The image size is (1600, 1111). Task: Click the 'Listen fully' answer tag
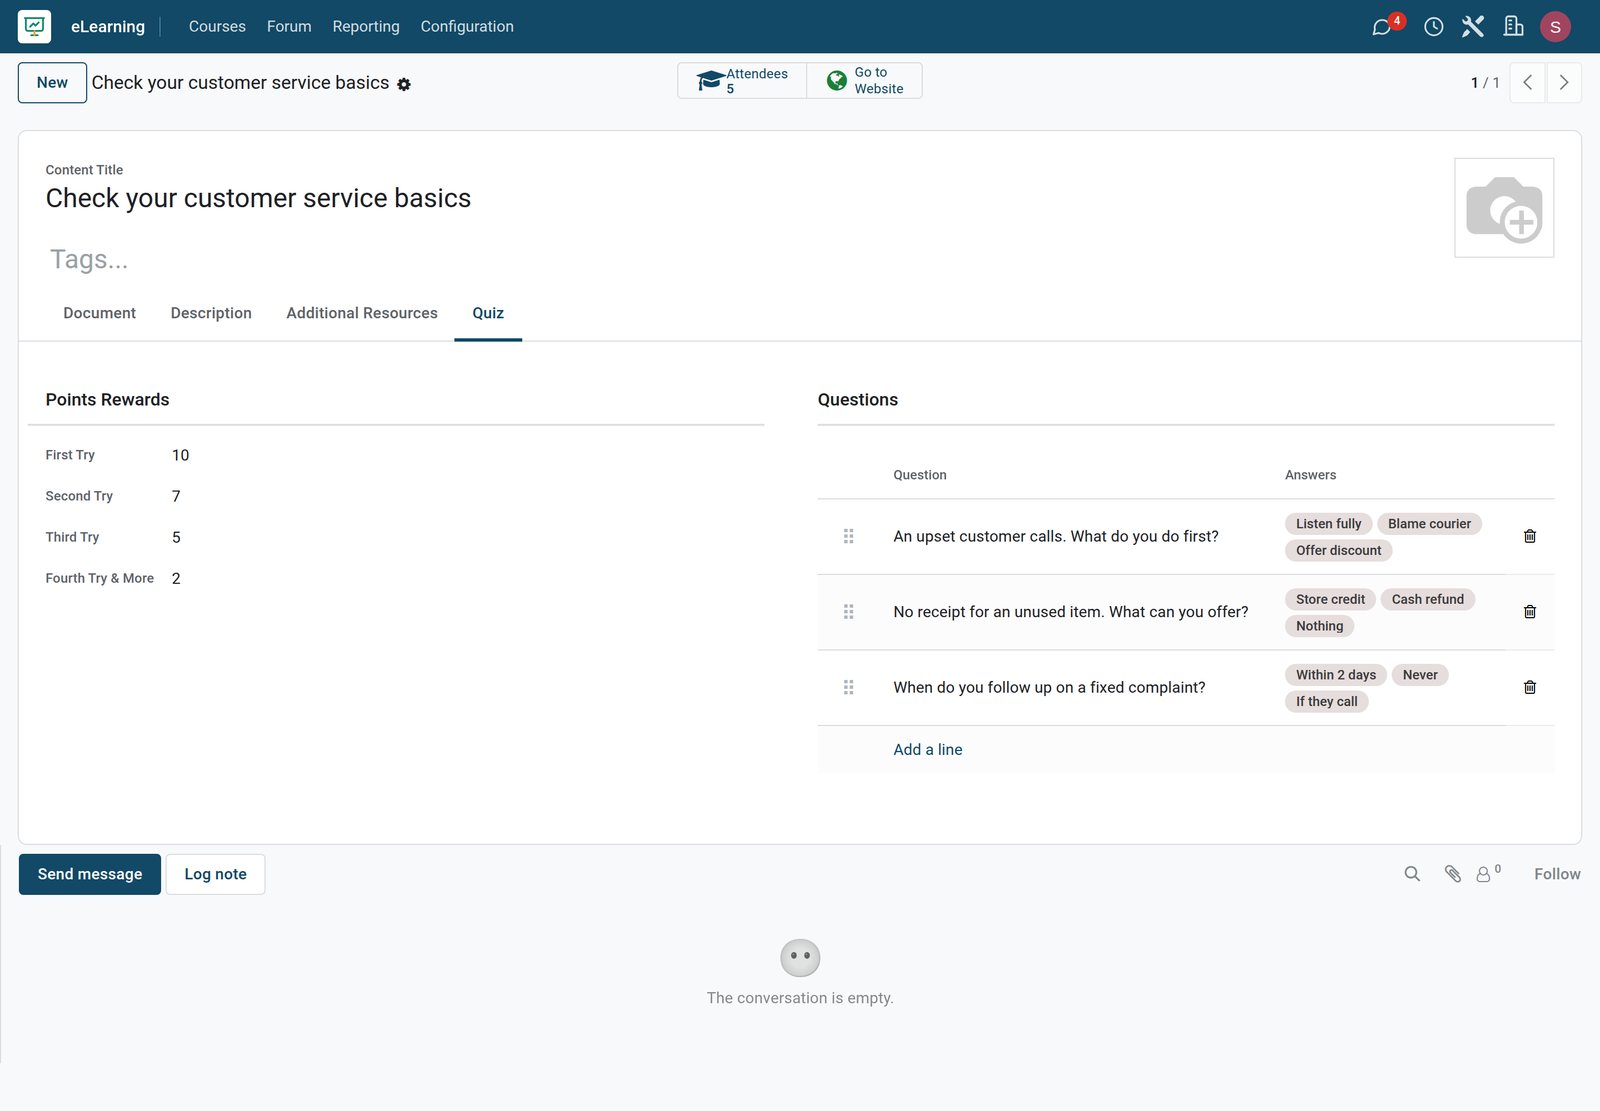pyautogui.click(x=1328, y=524)
